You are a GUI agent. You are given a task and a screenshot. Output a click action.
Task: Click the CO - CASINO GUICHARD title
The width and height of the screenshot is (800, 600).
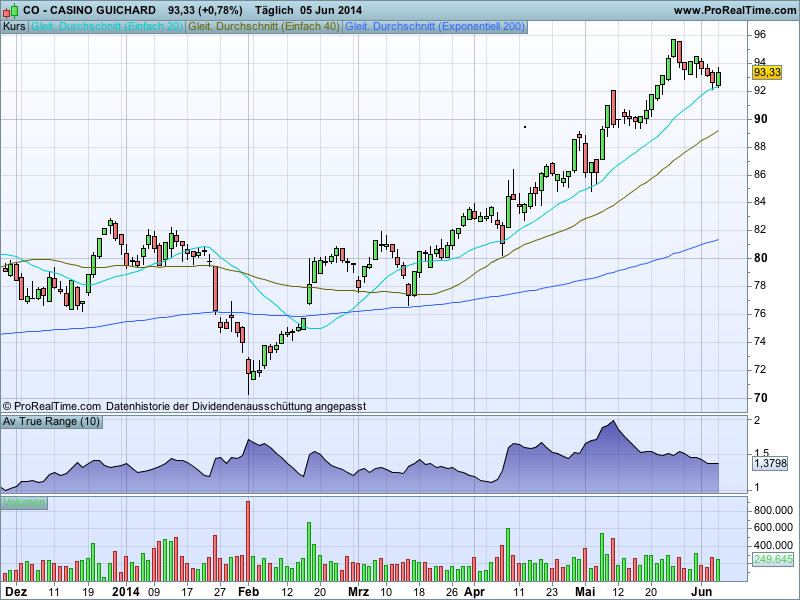click(89, 10)
